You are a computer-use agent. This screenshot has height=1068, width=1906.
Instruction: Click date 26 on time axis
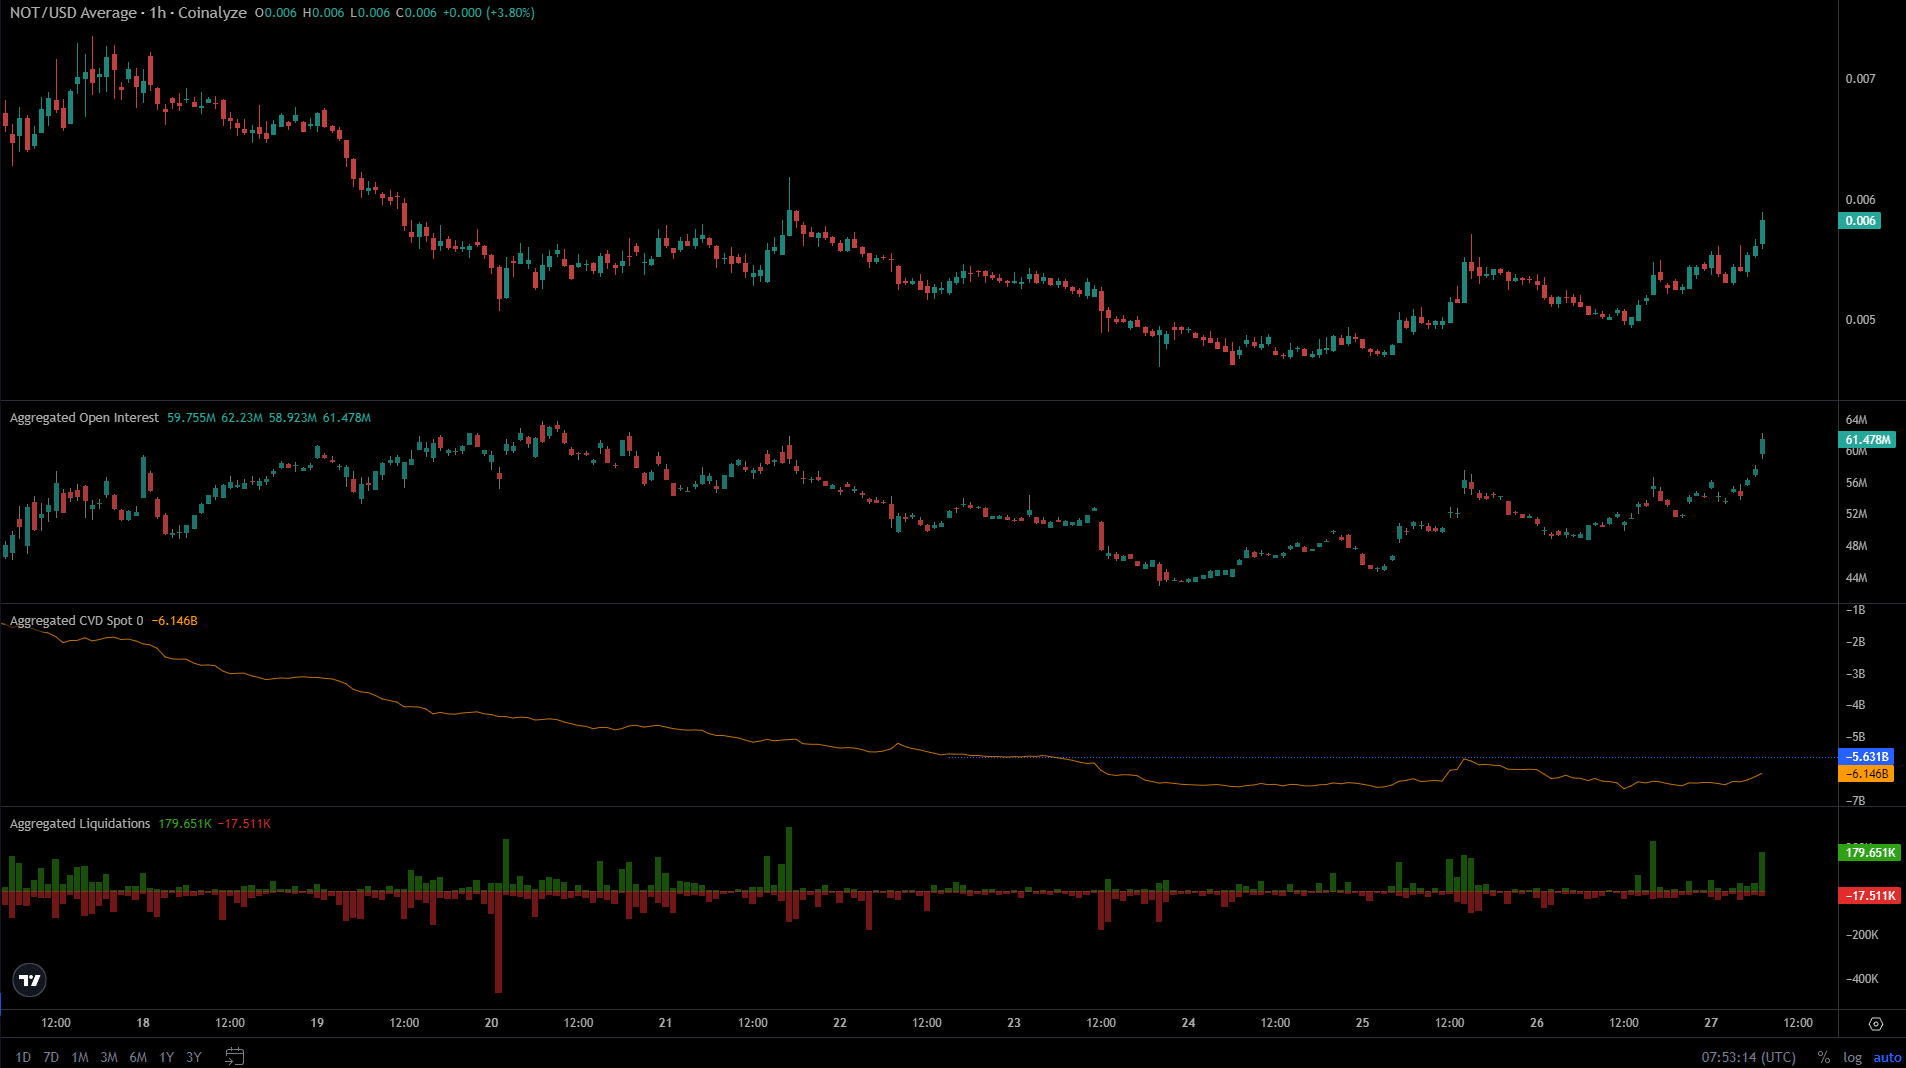(x=1537, y=1023)
